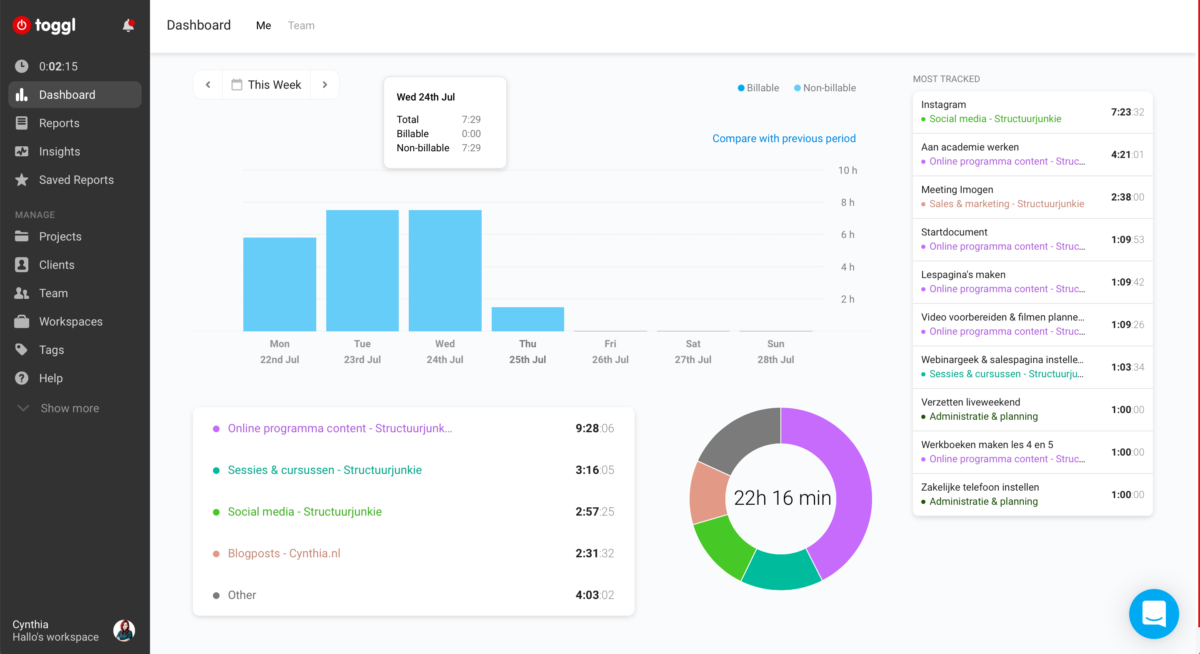
Task: Open Insights in the sidebar
Action: 59,151
